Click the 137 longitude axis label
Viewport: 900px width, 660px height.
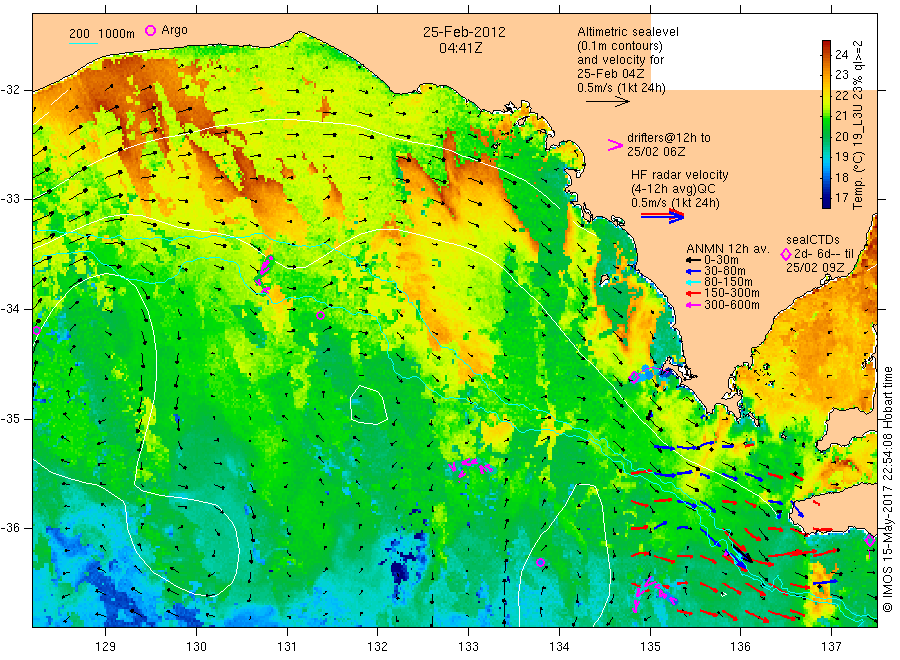[x=831, y=646]
